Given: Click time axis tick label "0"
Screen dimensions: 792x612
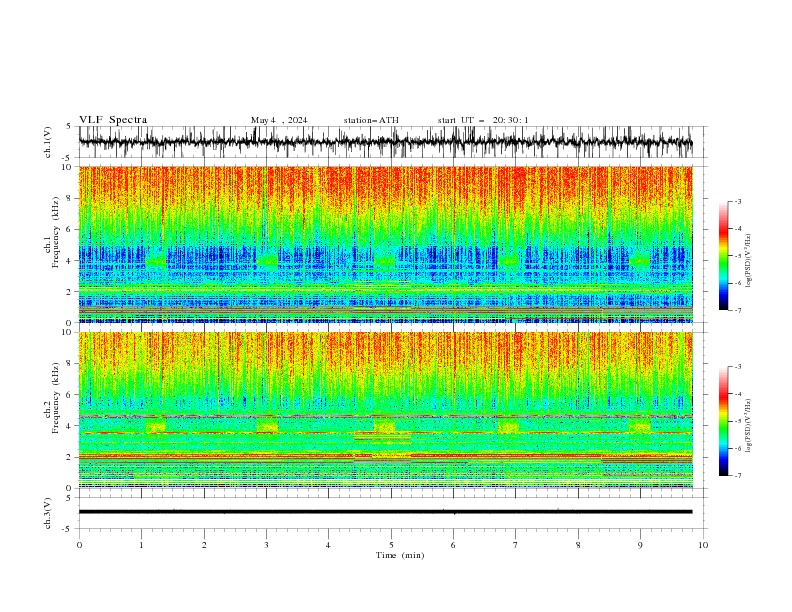Looking at the screenshot, I should tap(79, 545).
